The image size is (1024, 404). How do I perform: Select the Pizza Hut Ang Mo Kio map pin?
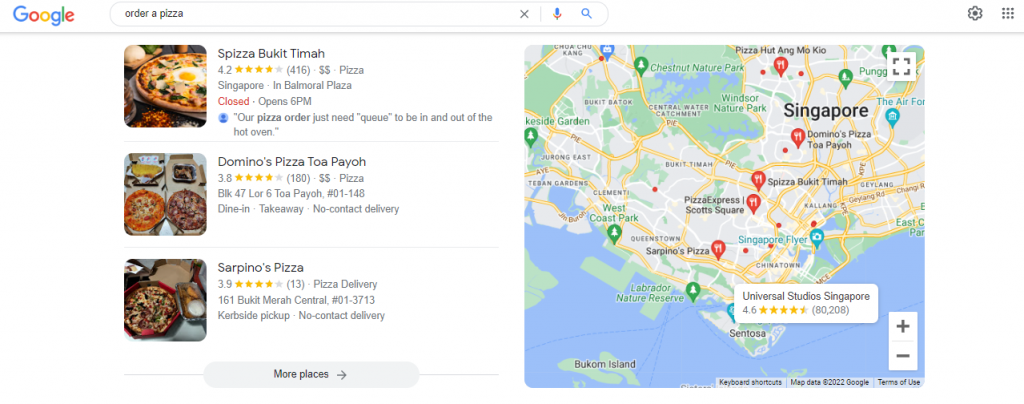tap(780, 65)
